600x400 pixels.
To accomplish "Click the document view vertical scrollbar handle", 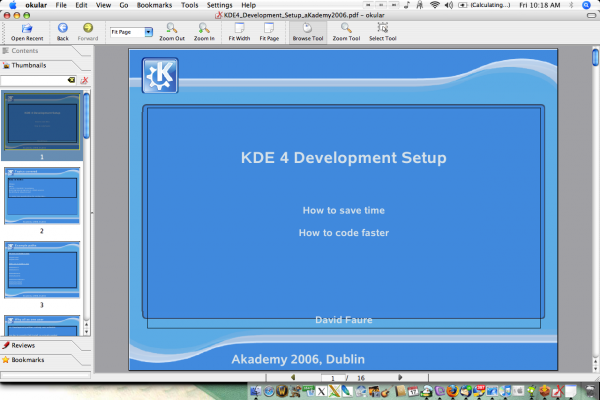I will [595, 57].
